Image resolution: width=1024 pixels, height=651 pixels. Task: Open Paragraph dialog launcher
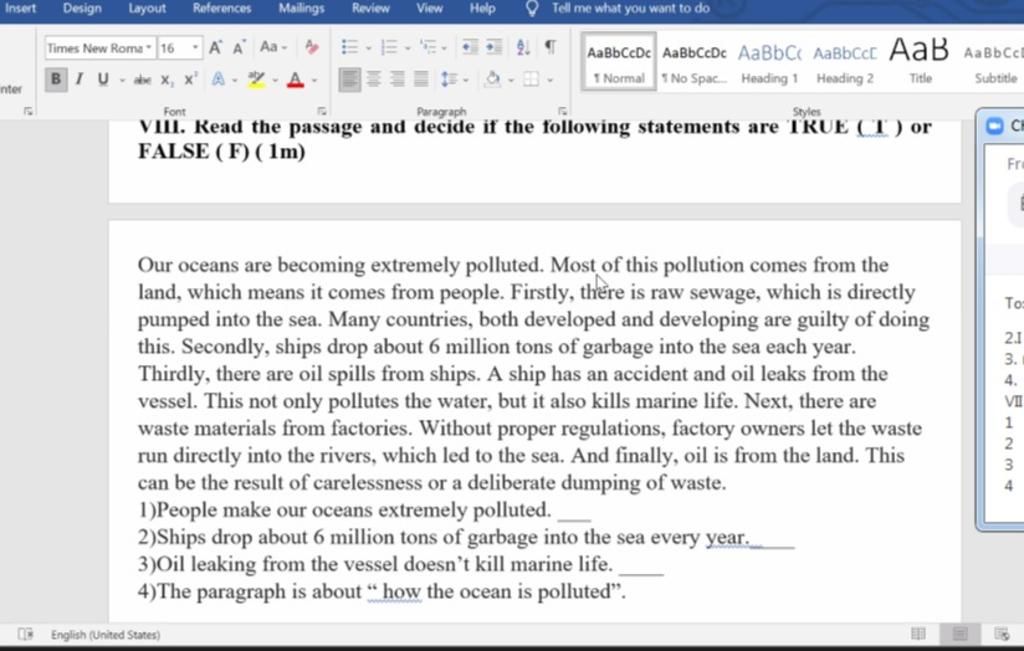tap(562, 111)
